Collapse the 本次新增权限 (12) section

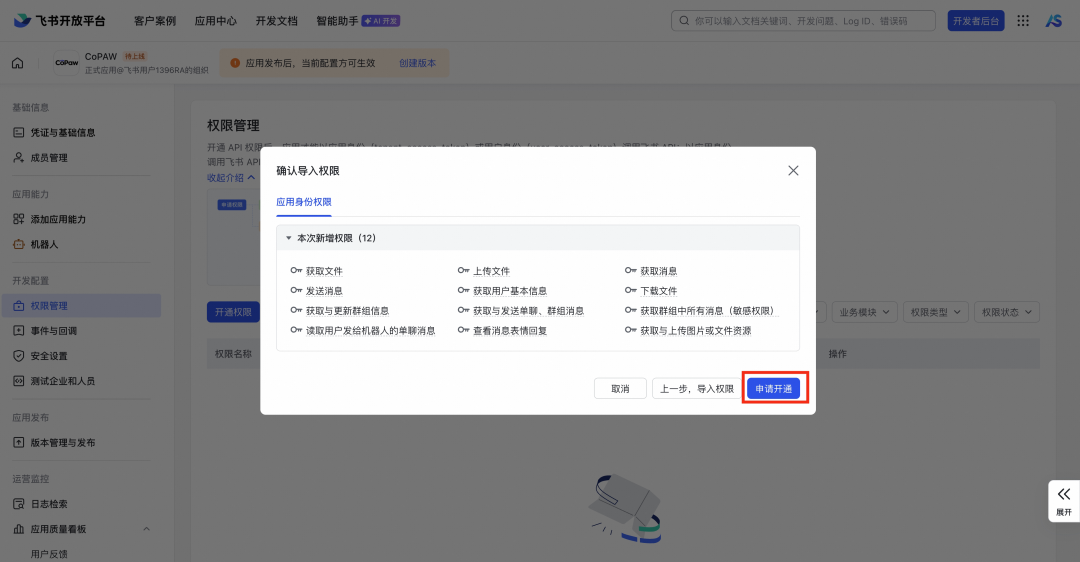289,239
